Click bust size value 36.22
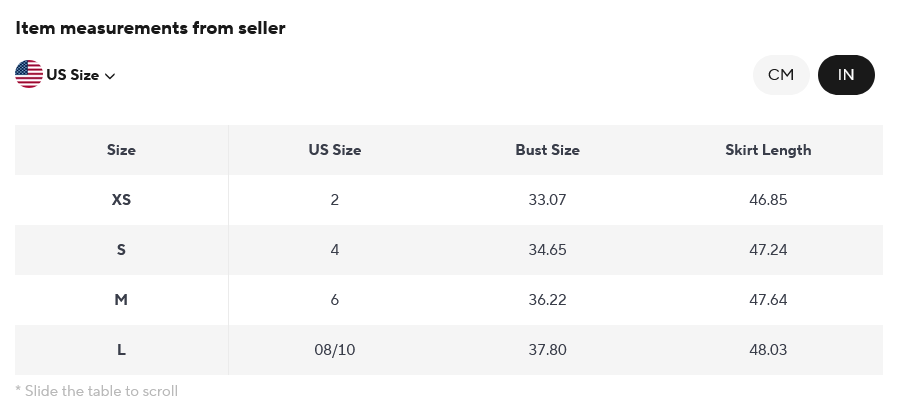 [x=547, y=300]
